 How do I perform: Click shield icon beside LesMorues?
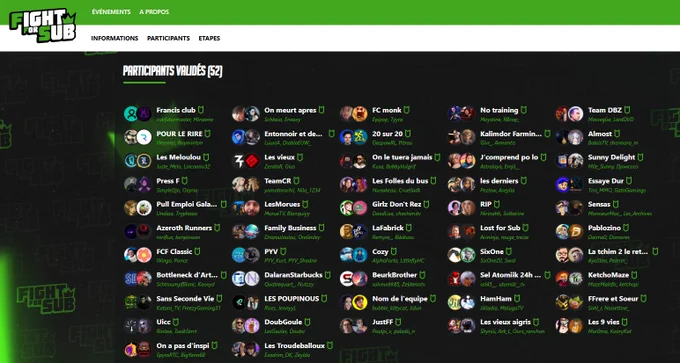point(305,204)
